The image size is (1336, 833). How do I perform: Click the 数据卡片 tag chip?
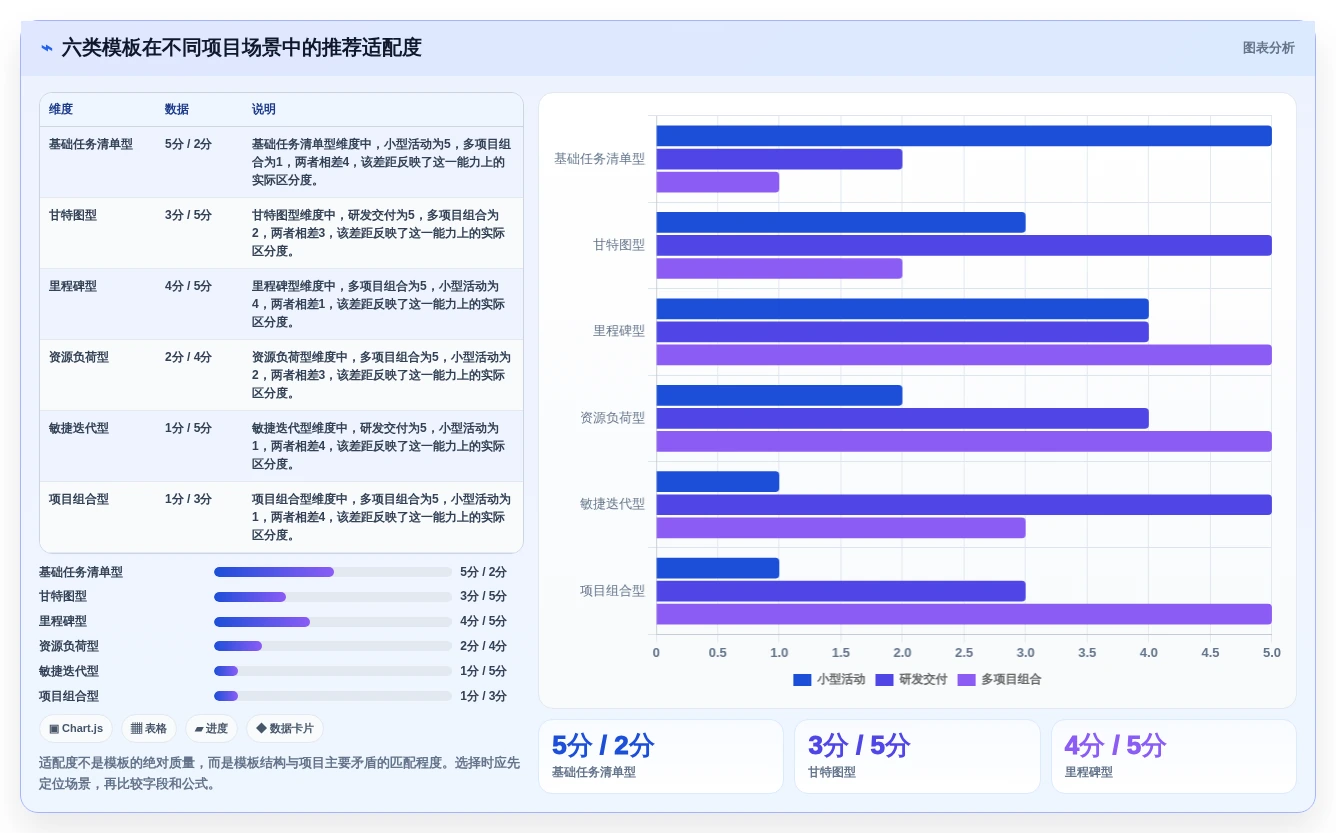285,728
